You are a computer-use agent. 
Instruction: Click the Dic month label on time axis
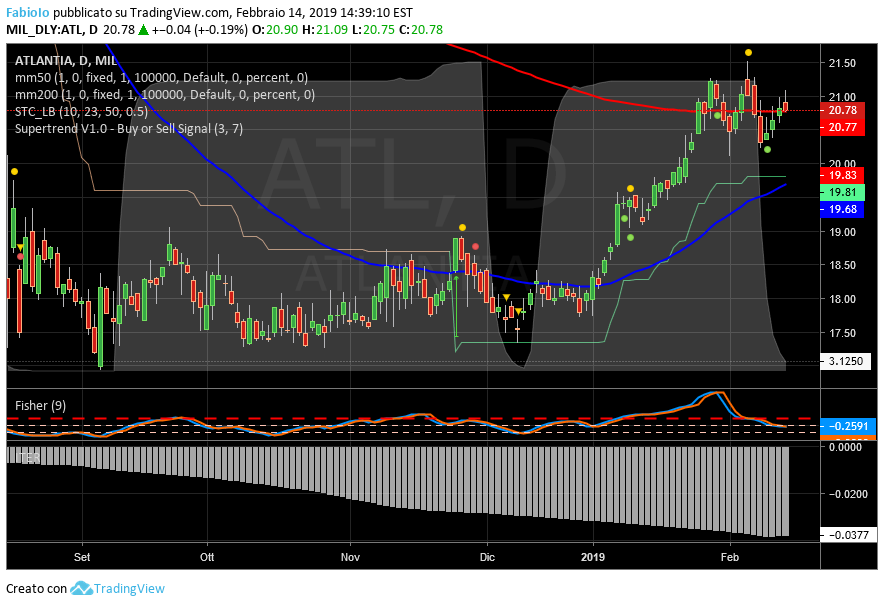pyautogui.click(x=487, y=557)
